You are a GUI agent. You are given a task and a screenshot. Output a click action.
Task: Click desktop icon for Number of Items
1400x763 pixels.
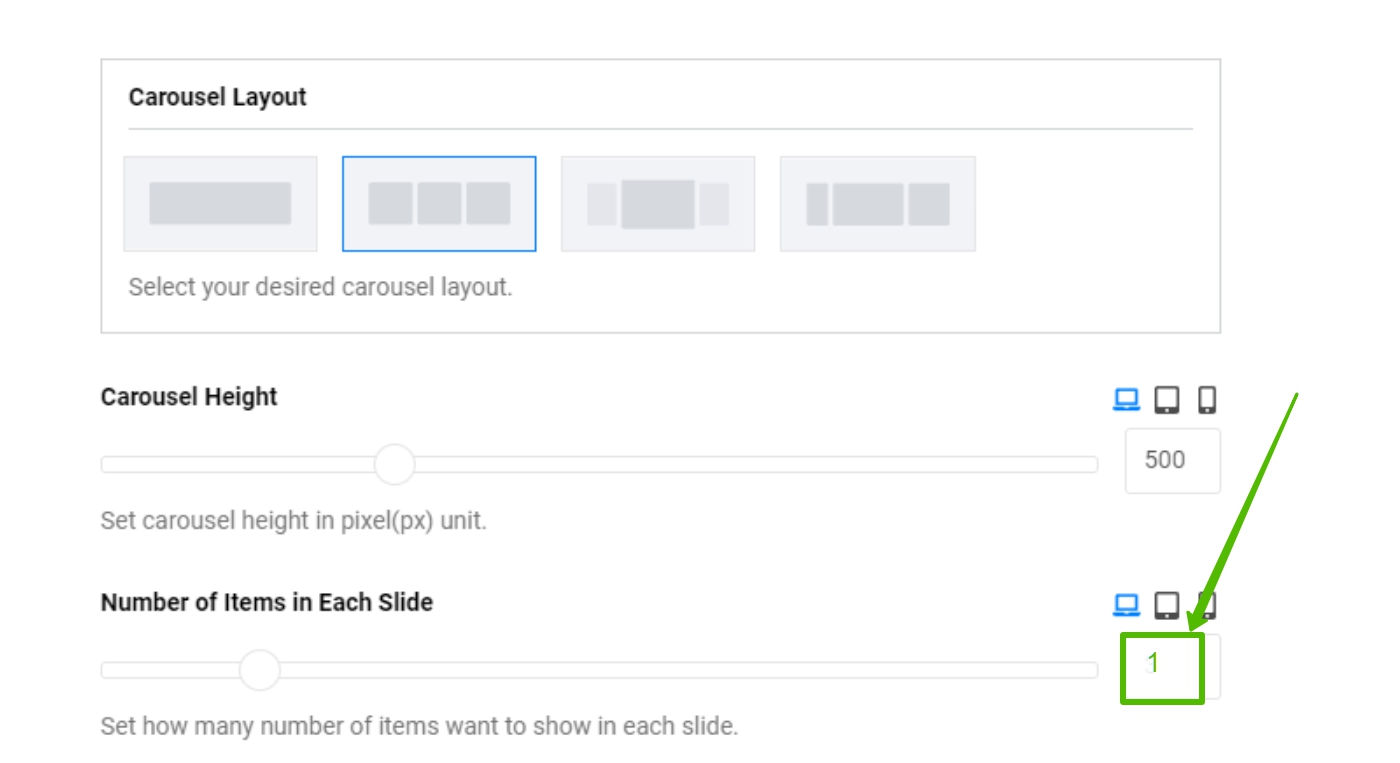click(x=1127, y=605)
